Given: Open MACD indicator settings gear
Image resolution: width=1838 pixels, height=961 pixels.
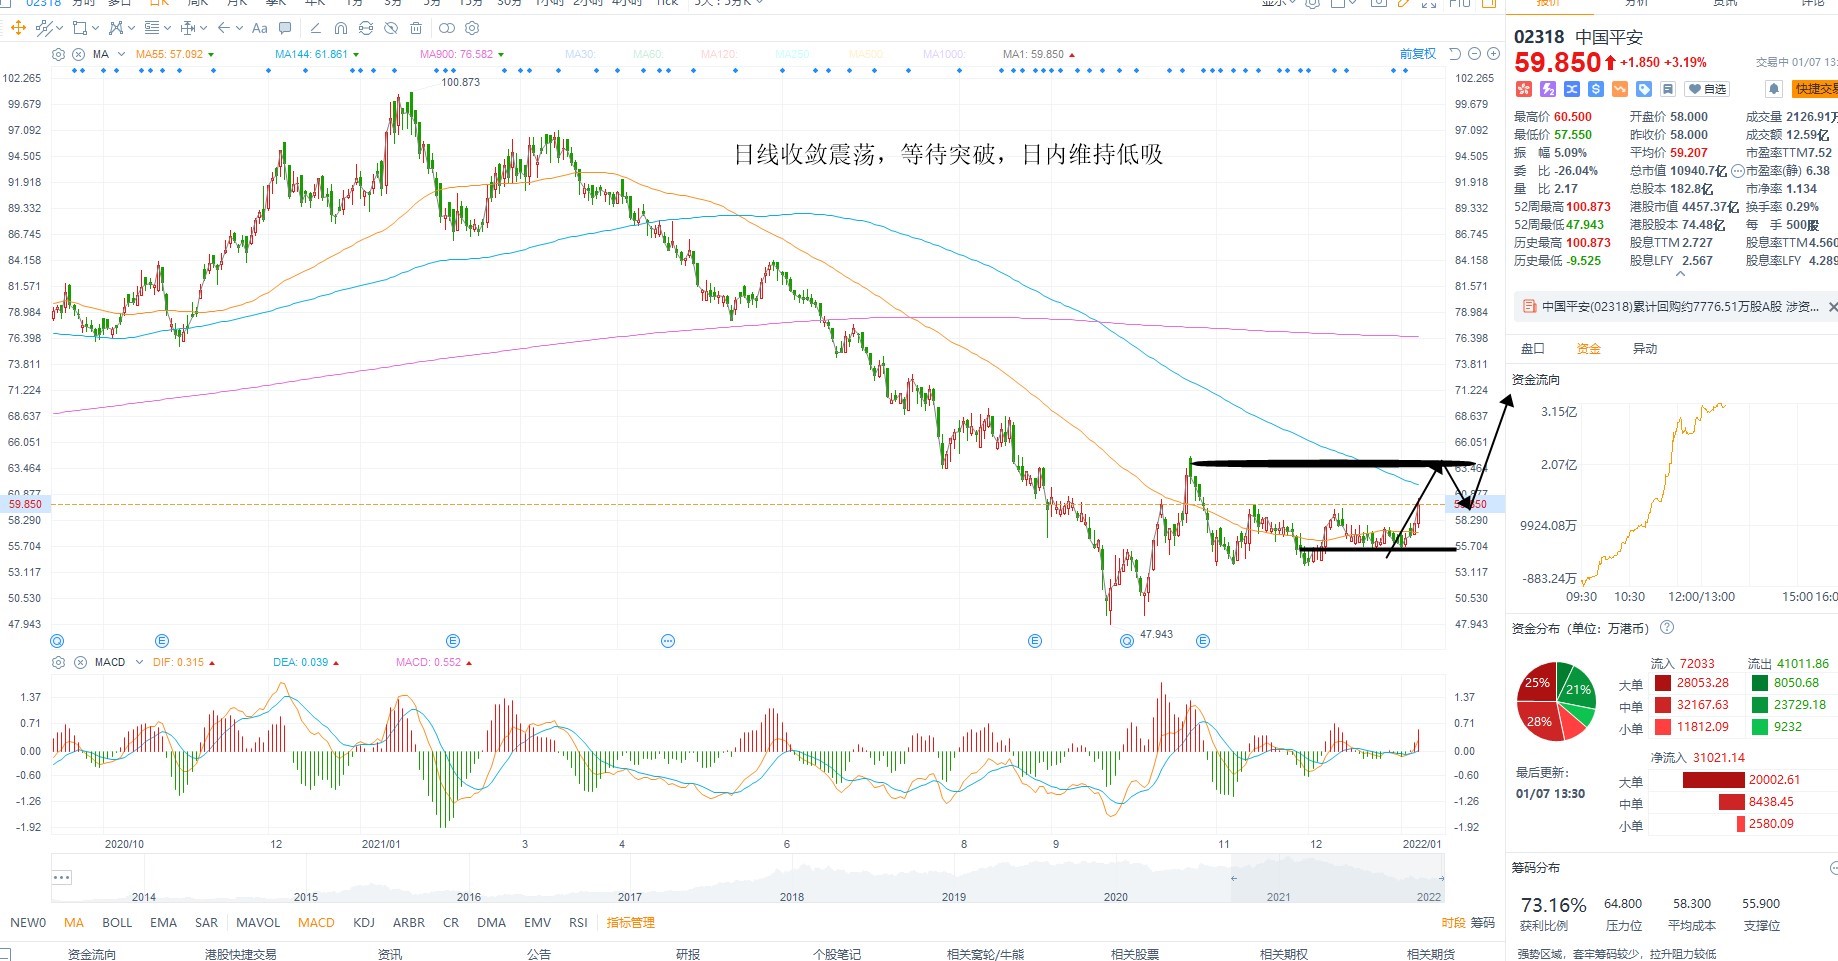Looking at the screenshot, I should click(58, 662).
